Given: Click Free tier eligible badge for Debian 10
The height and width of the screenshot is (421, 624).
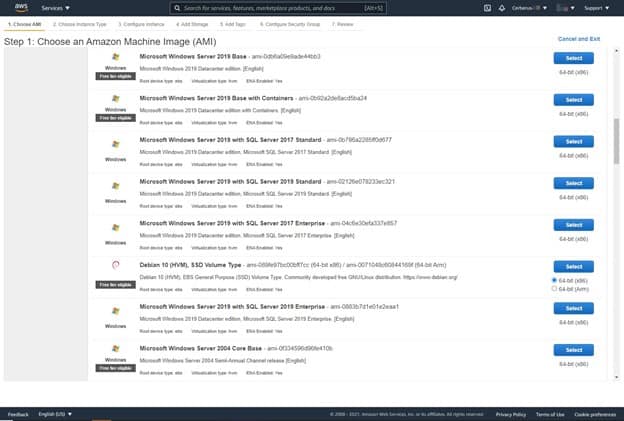Looking at the screenshot, I should pos(115,285).
